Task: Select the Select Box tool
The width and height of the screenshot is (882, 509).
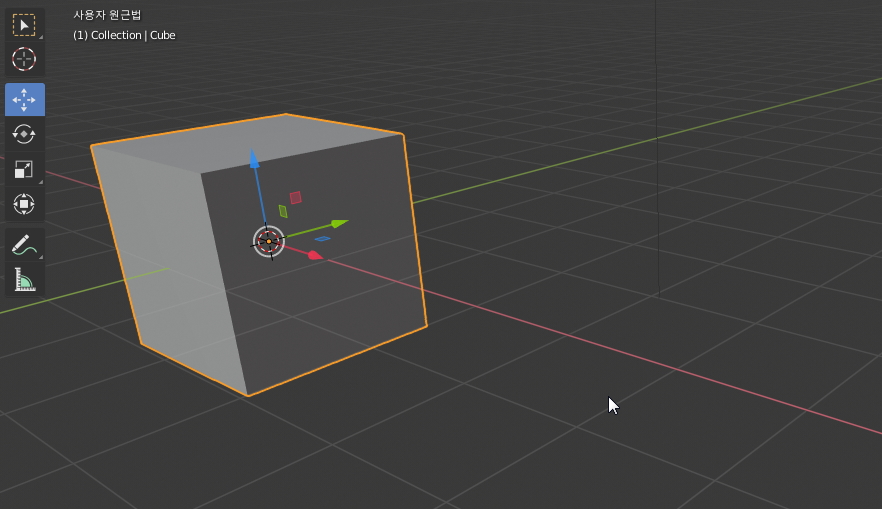Action: pyautogui.click(x=24, y=25)
